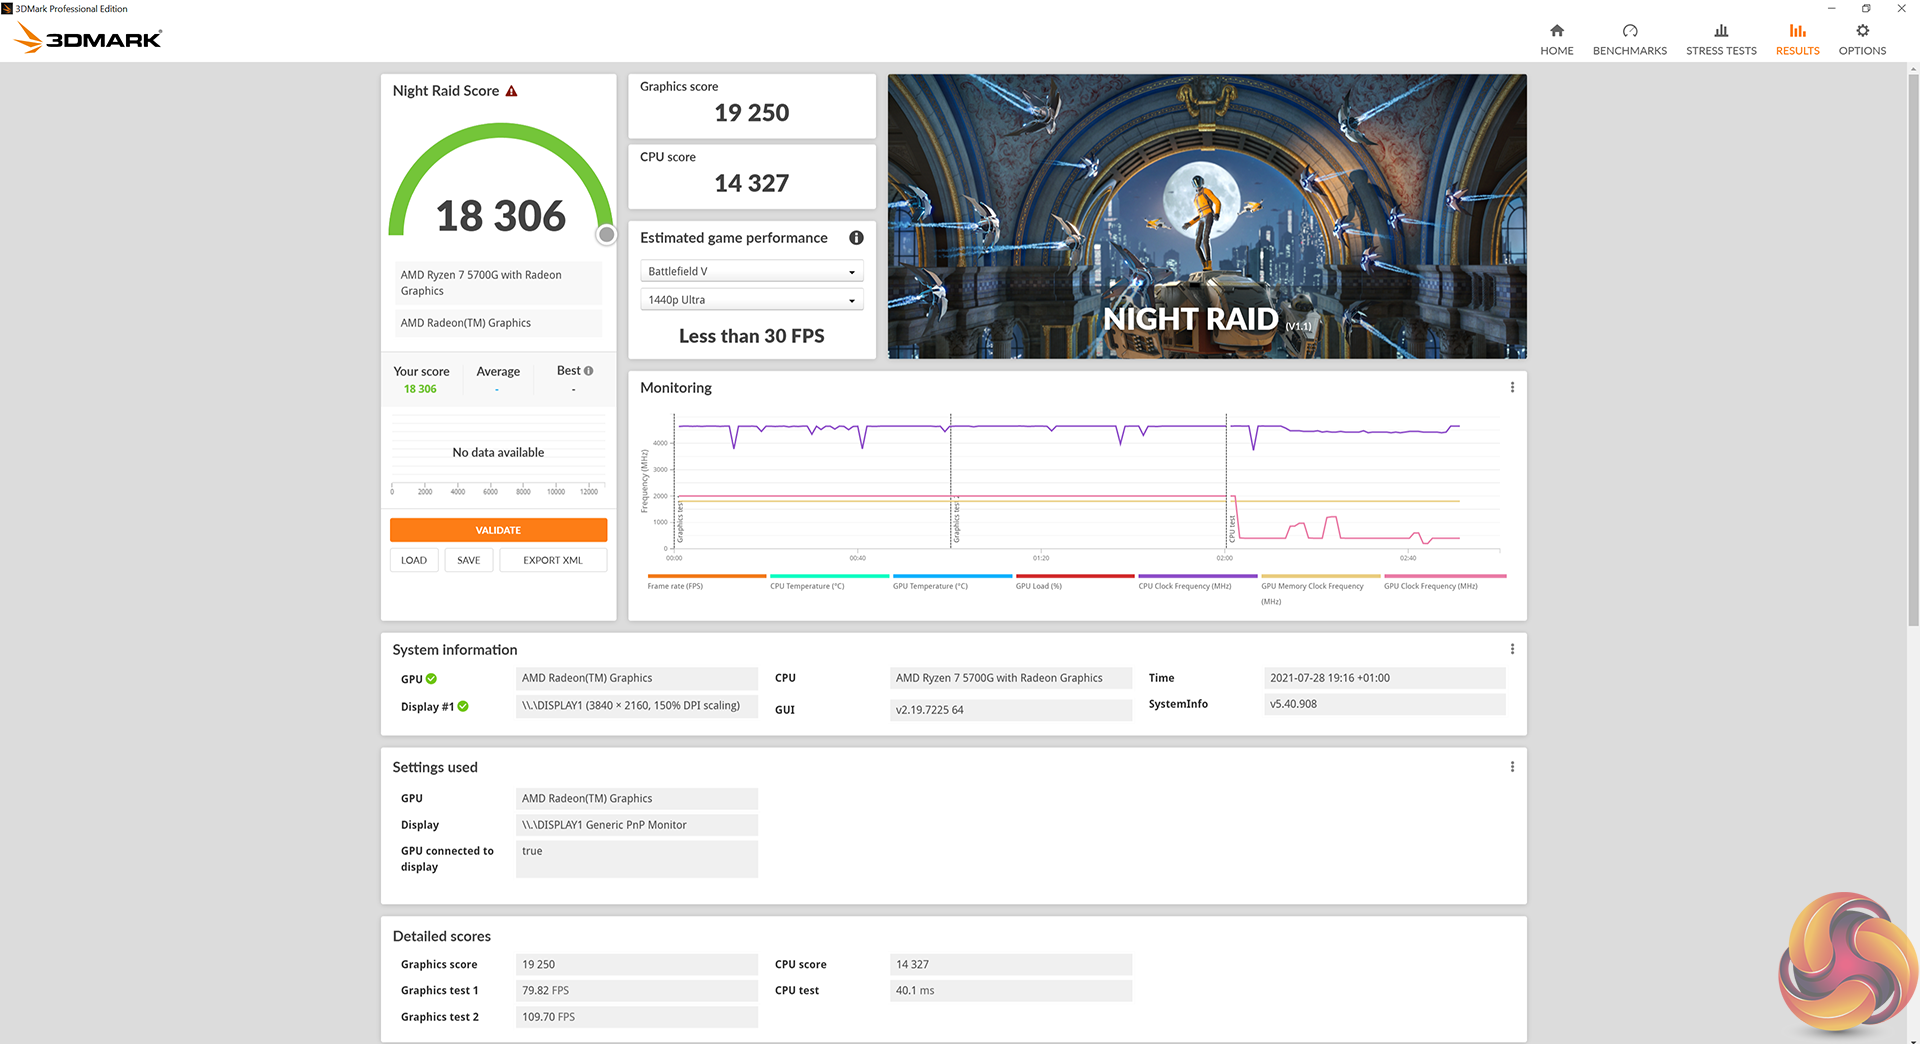Expand the Battlefield V game dropdown

(751, 272)
